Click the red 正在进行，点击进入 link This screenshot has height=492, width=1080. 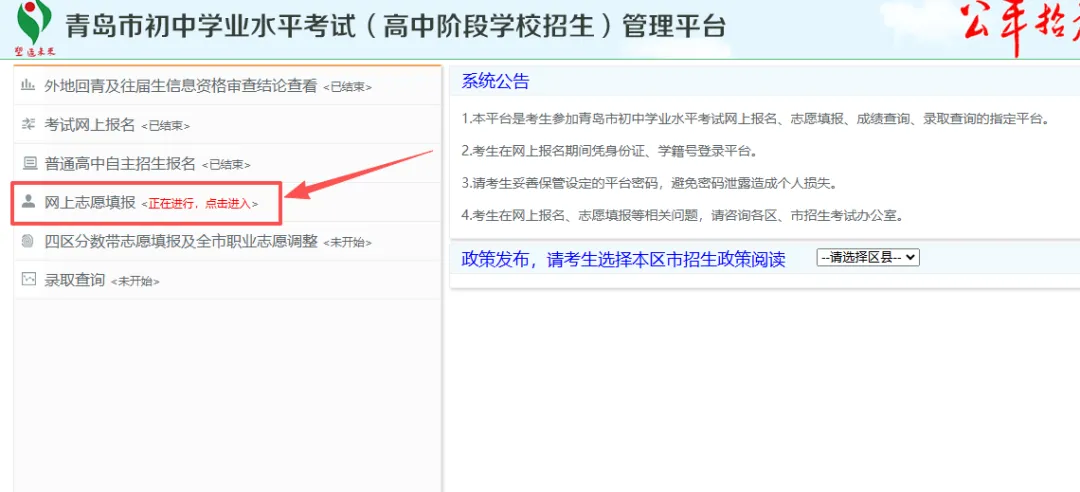pos(200,204)
